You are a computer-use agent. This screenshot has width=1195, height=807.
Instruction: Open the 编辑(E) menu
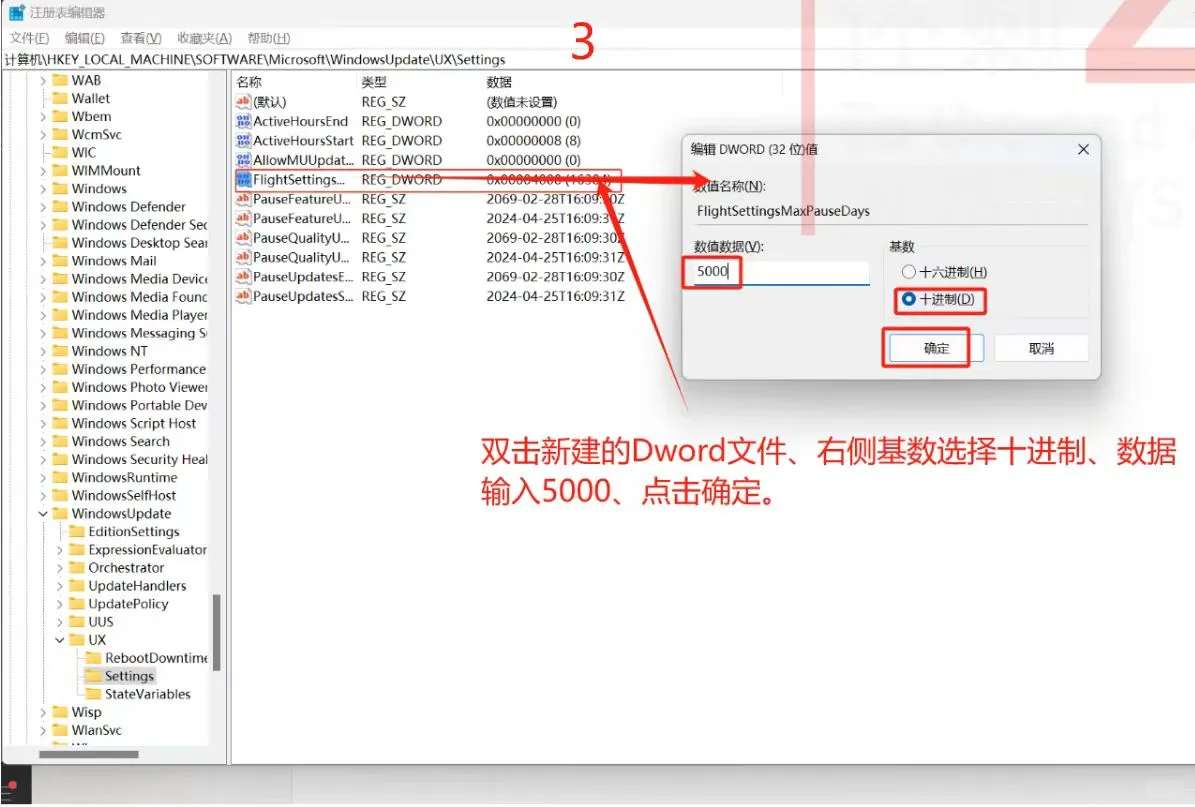(85, 38)
